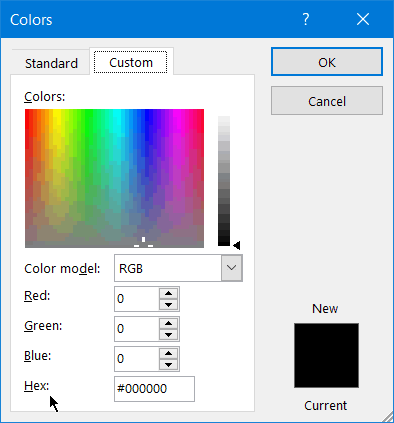Click the grayscale brightness bar
The width and height of the screenshot is (394, 423).
pyautogui.click(x=224, y=181)
